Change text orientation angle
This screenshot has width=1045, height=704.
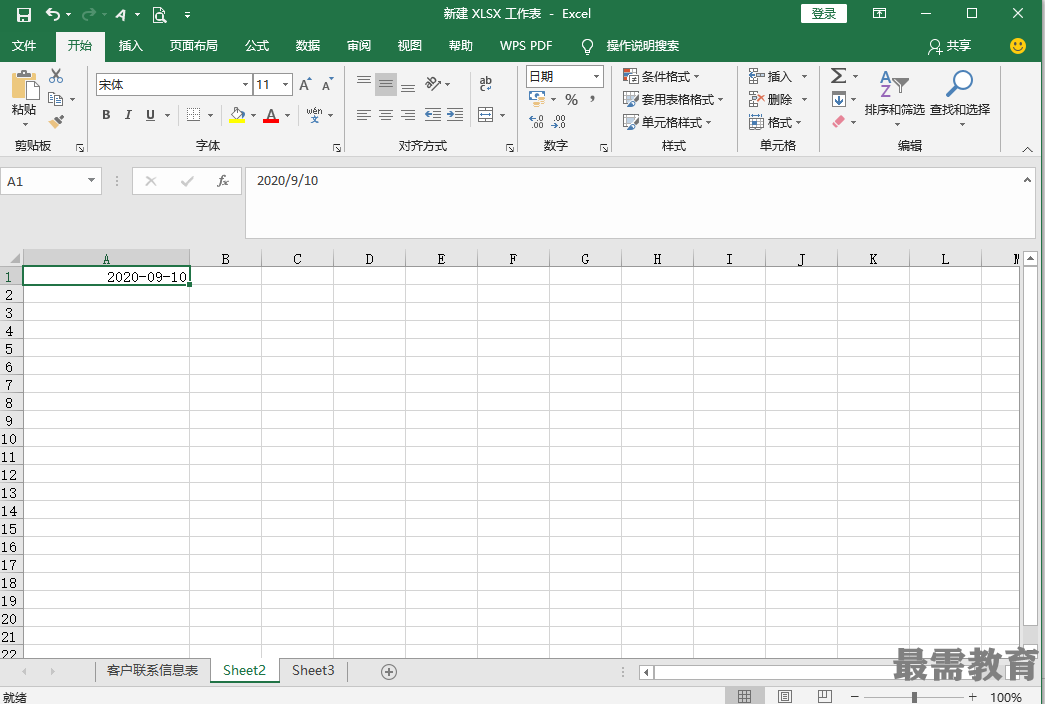tap(433, 83)
